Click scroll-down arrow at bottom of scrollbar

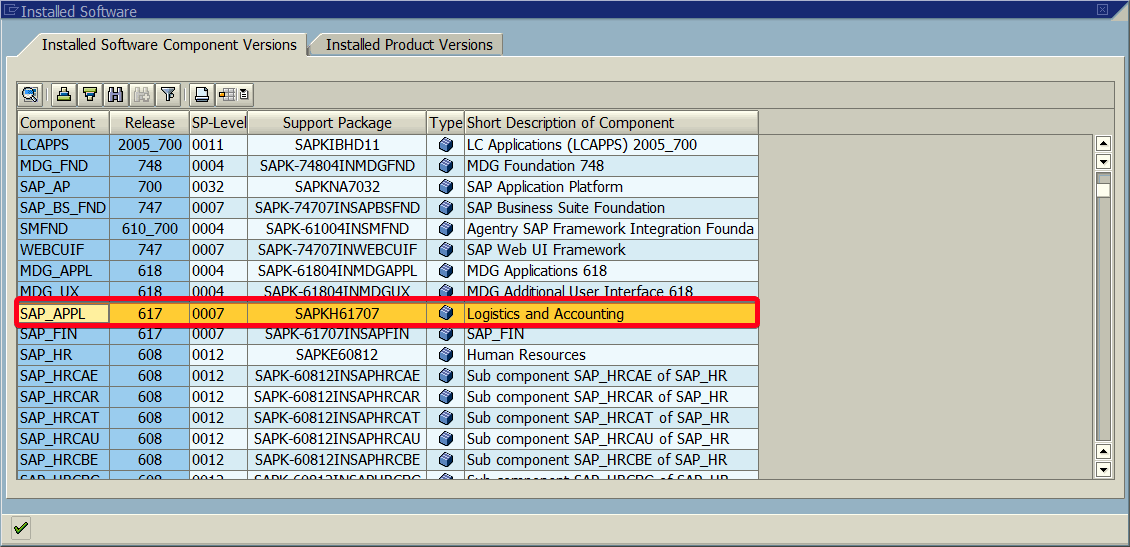click(1103, 470)
